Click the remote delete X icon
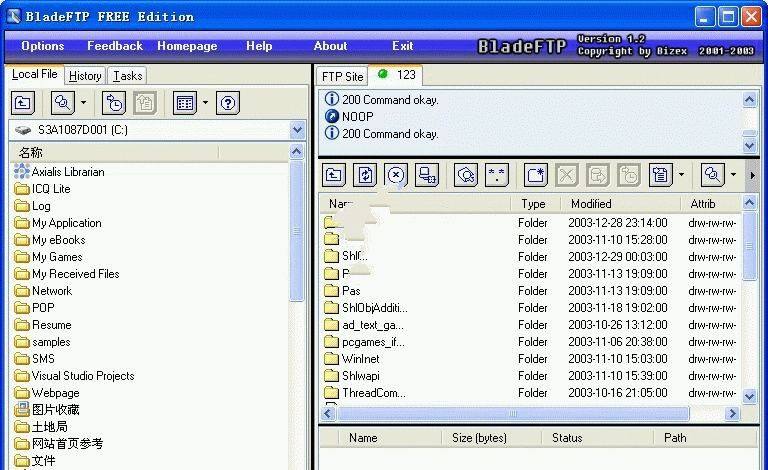768x470 pixels. [x=567, y=175]
